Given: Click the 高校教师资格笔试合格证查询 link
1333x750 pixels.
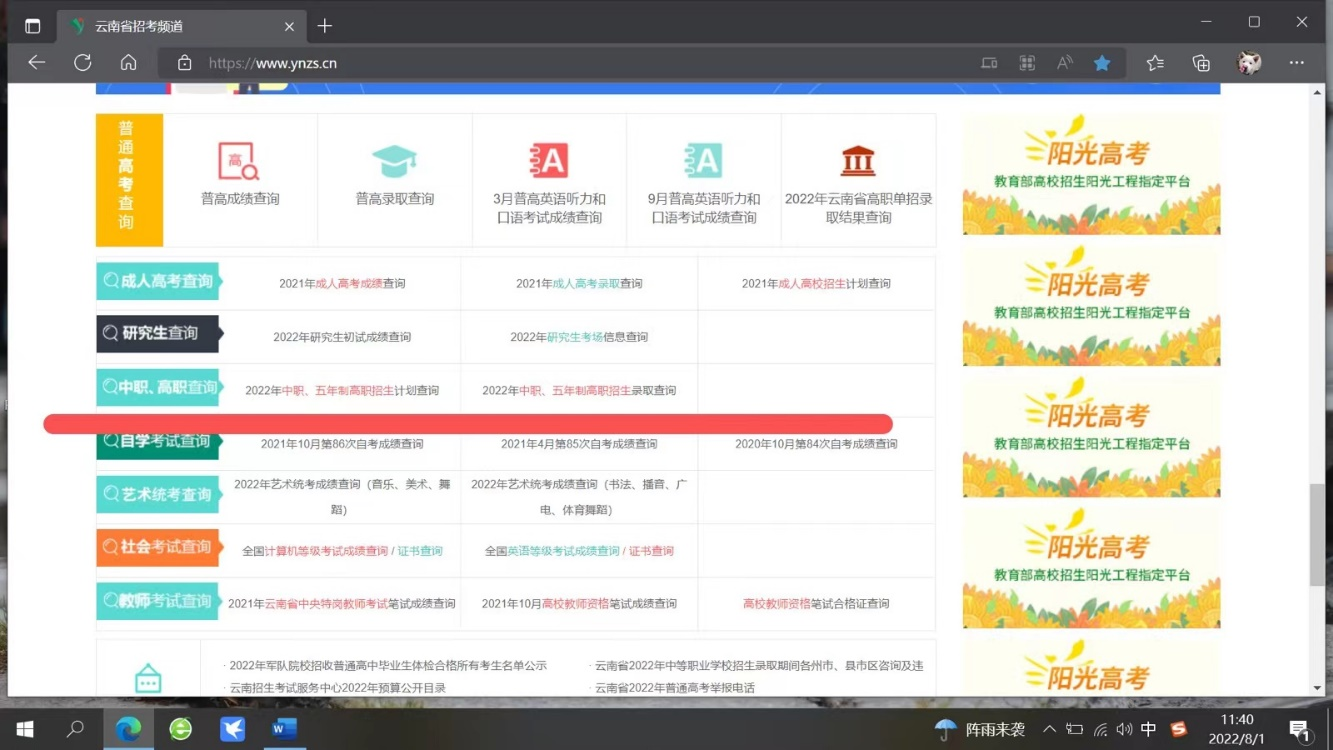Looking at the screenshot, I should (816, 604).
